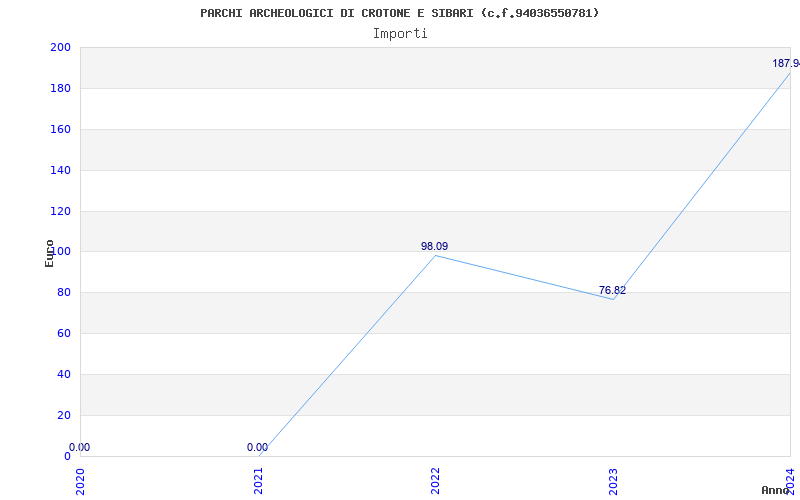Click the chart title PARCHI ARCHEOLOGICI DI CROTONE E SIBARI
800x500 pixels.
point(399,13)
